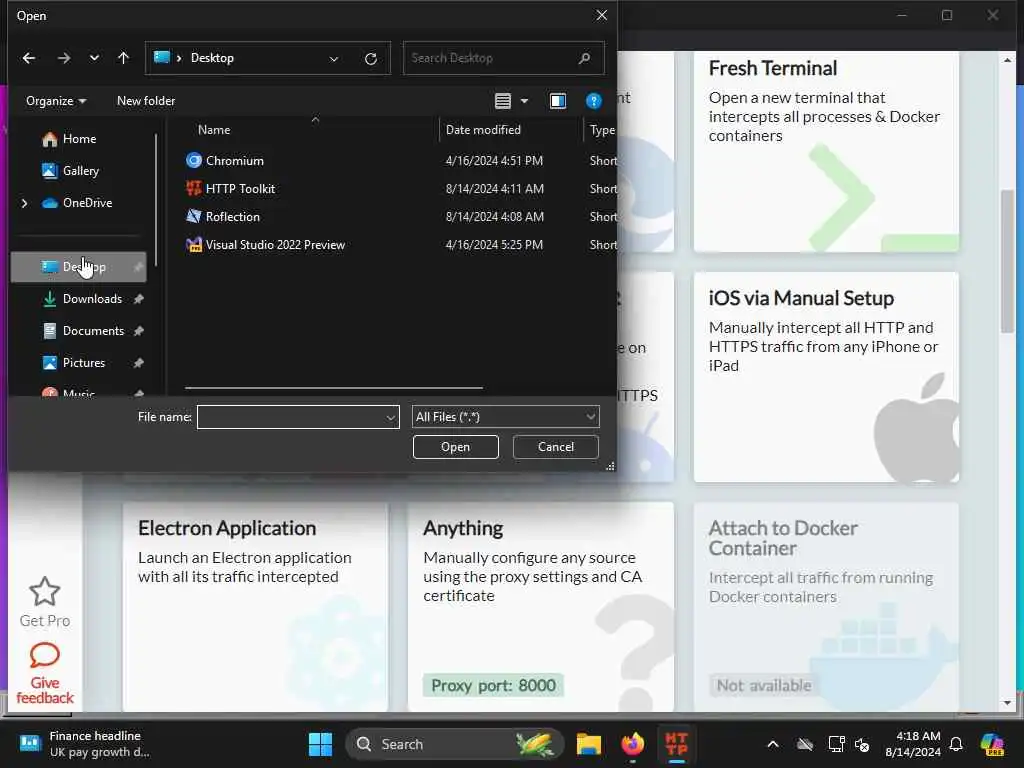Screen dimensions: 1024x768
Task: Open the Organize menu
Action: pos(56,101)
